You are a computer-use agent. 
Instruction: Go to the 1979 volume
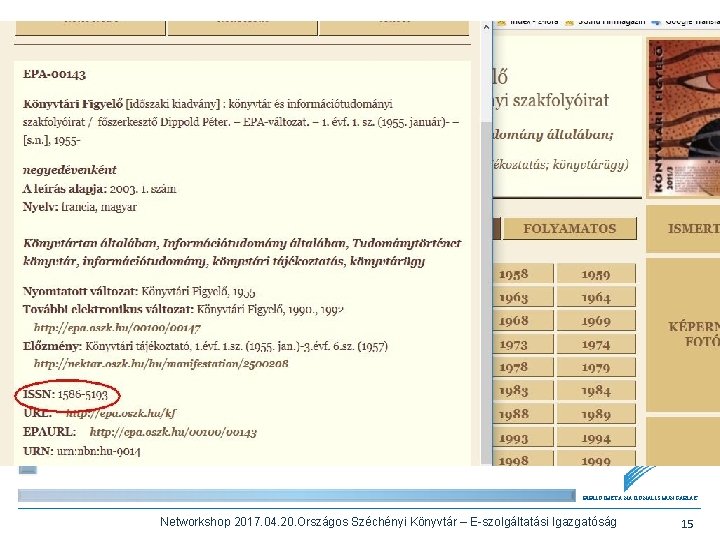tap(596, 367)
